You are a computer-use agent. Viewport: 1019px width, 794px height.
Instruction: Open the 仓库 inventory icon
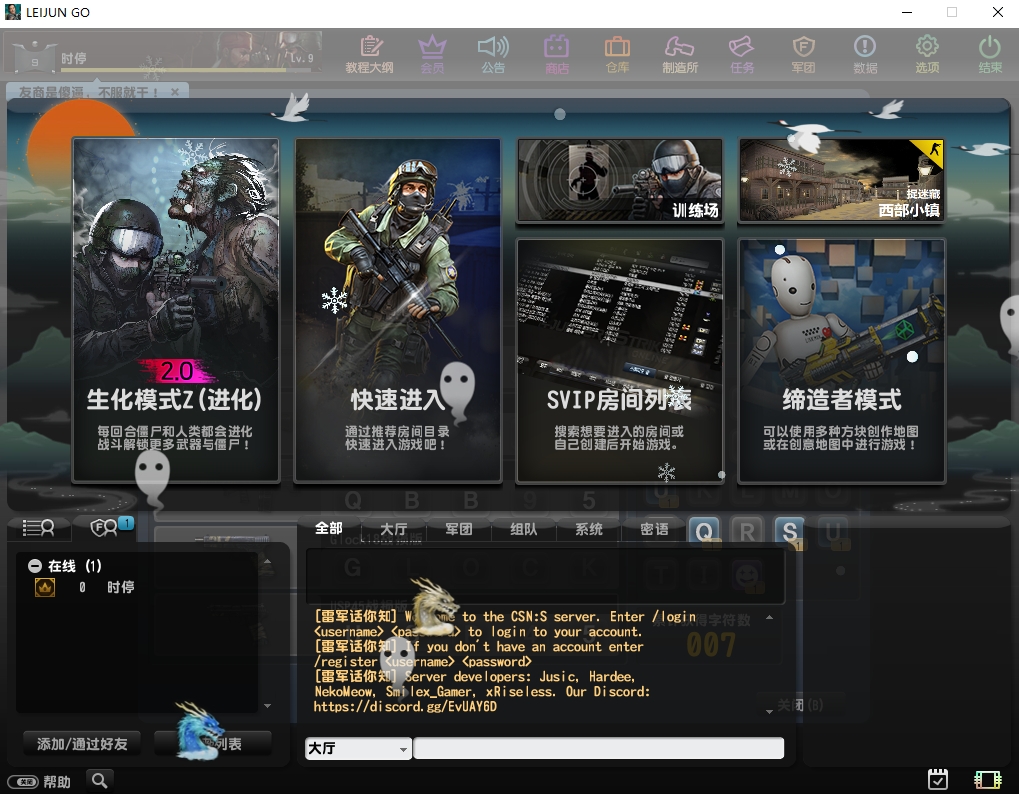coord(617,54)
